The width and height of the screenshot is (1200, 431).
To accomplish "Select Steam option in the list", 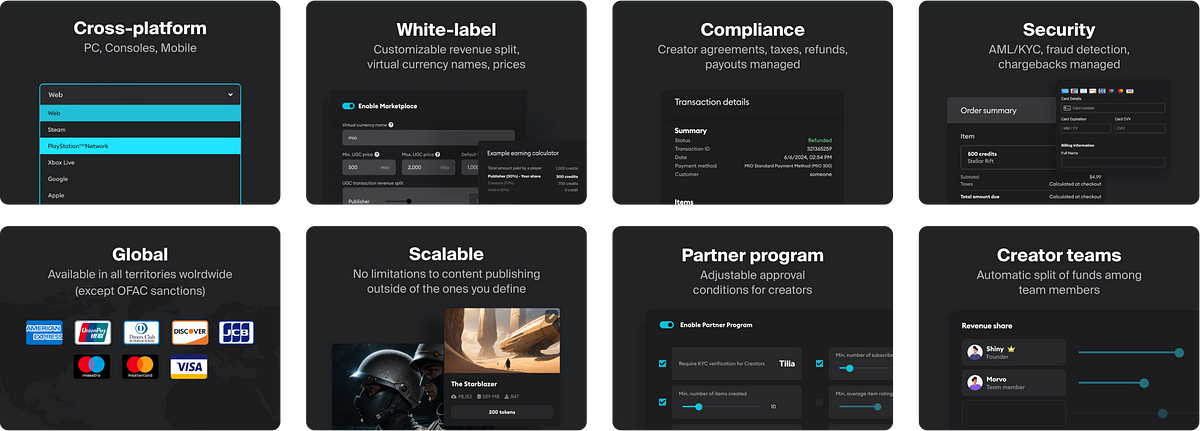I will click(140, 129).
